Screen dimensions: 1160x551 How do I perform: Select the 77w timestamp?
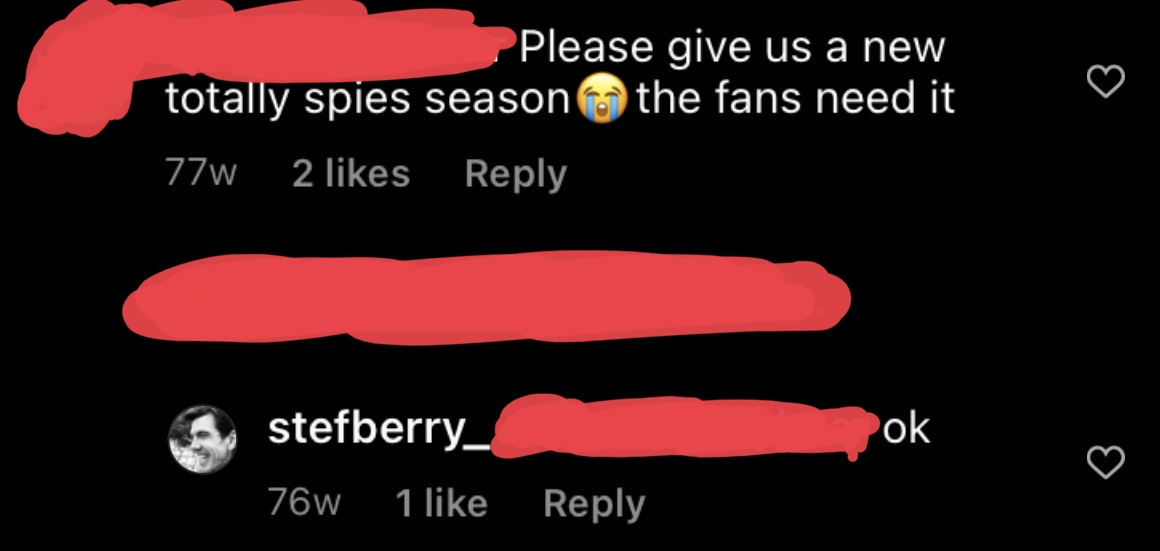point(201,174)
